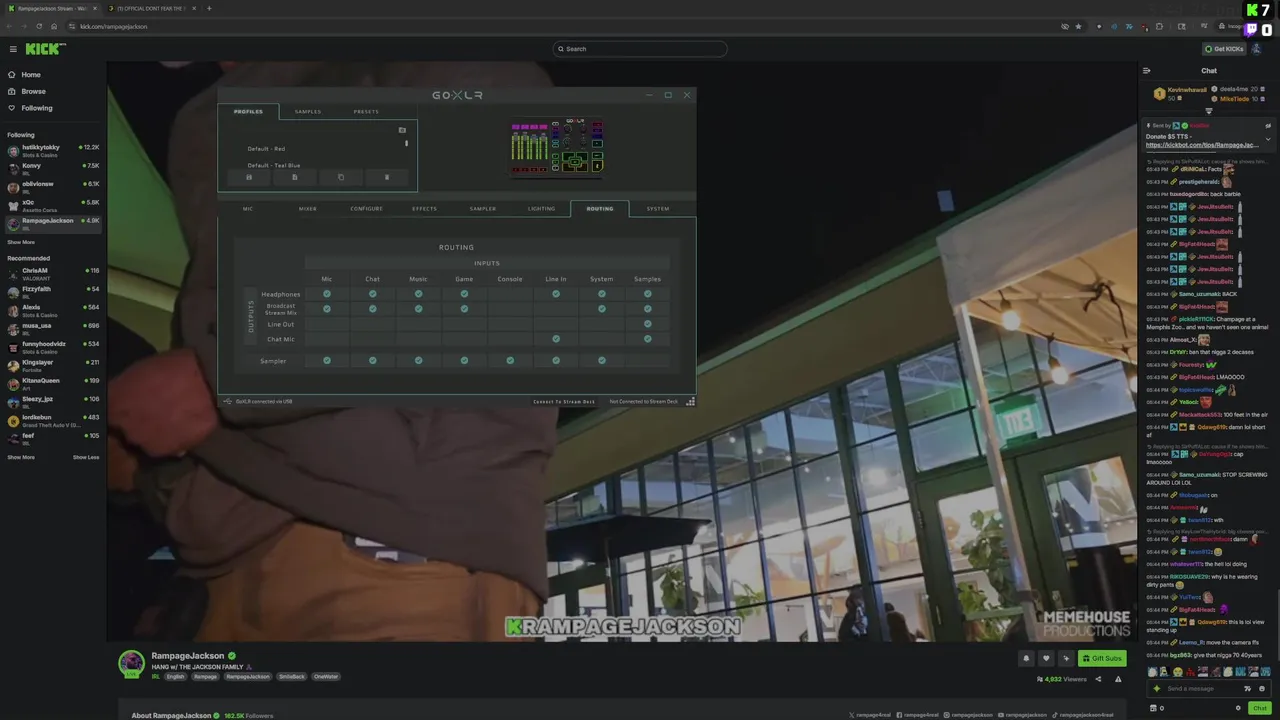Click the share icon next to Viewers count
Screen dimensions: 1280x720
(1098, 679)
